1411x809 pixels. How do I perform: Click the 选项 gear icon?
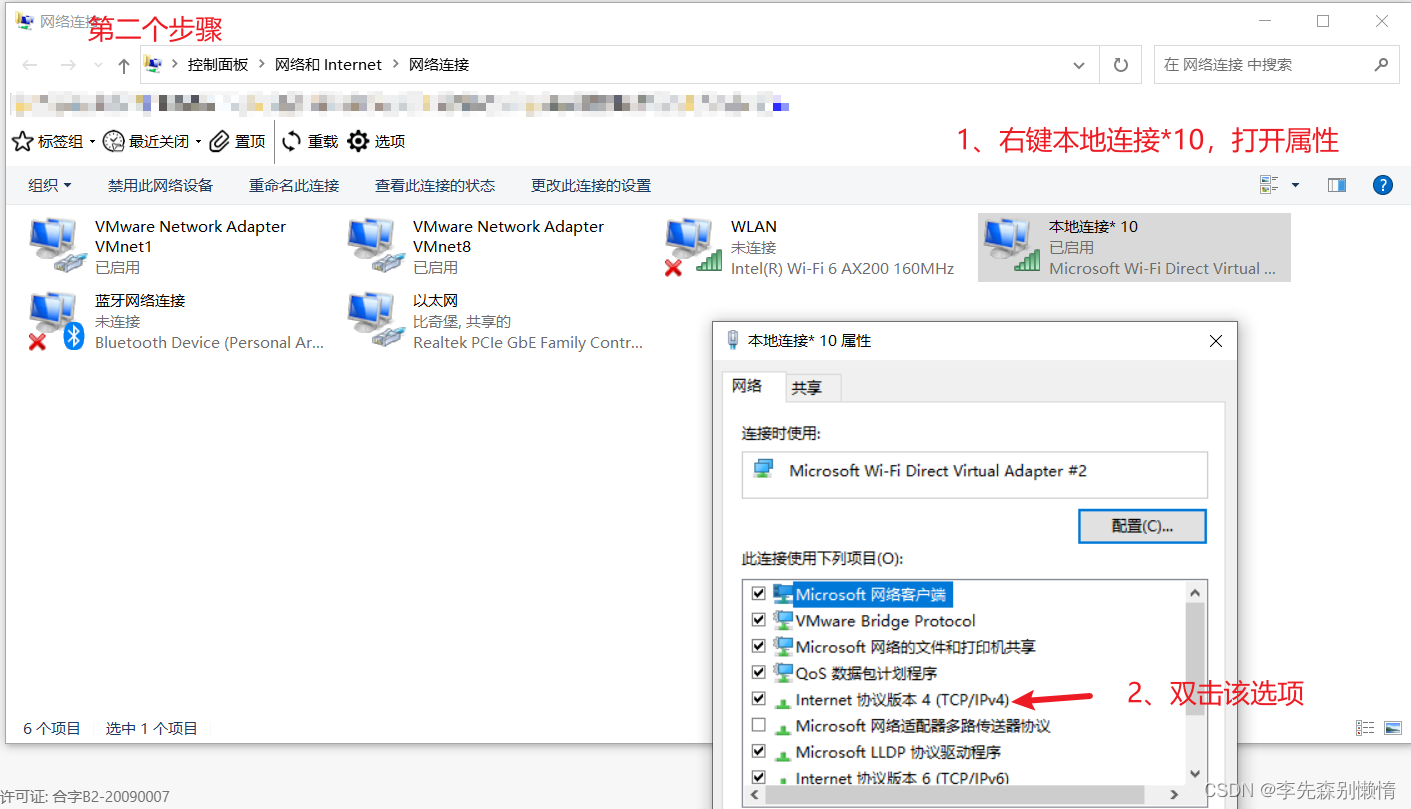(x=358, y=142)
